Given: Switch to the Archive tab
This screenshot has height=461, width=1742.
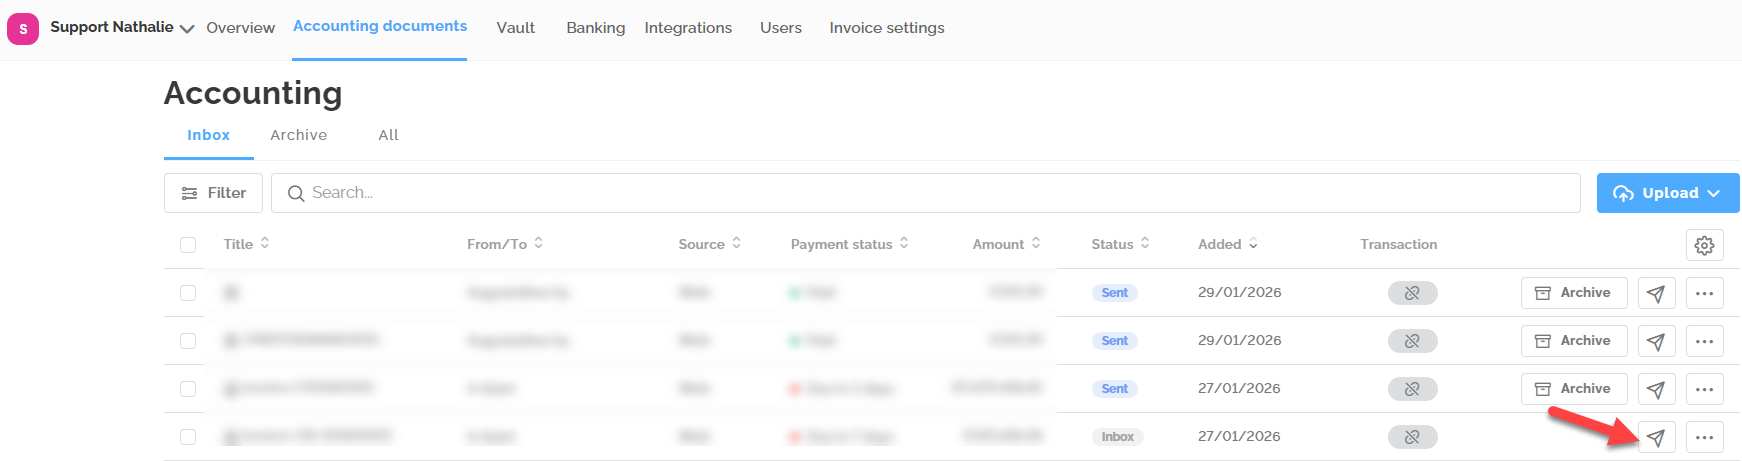Looking at the screenshot, I should 298,135.
